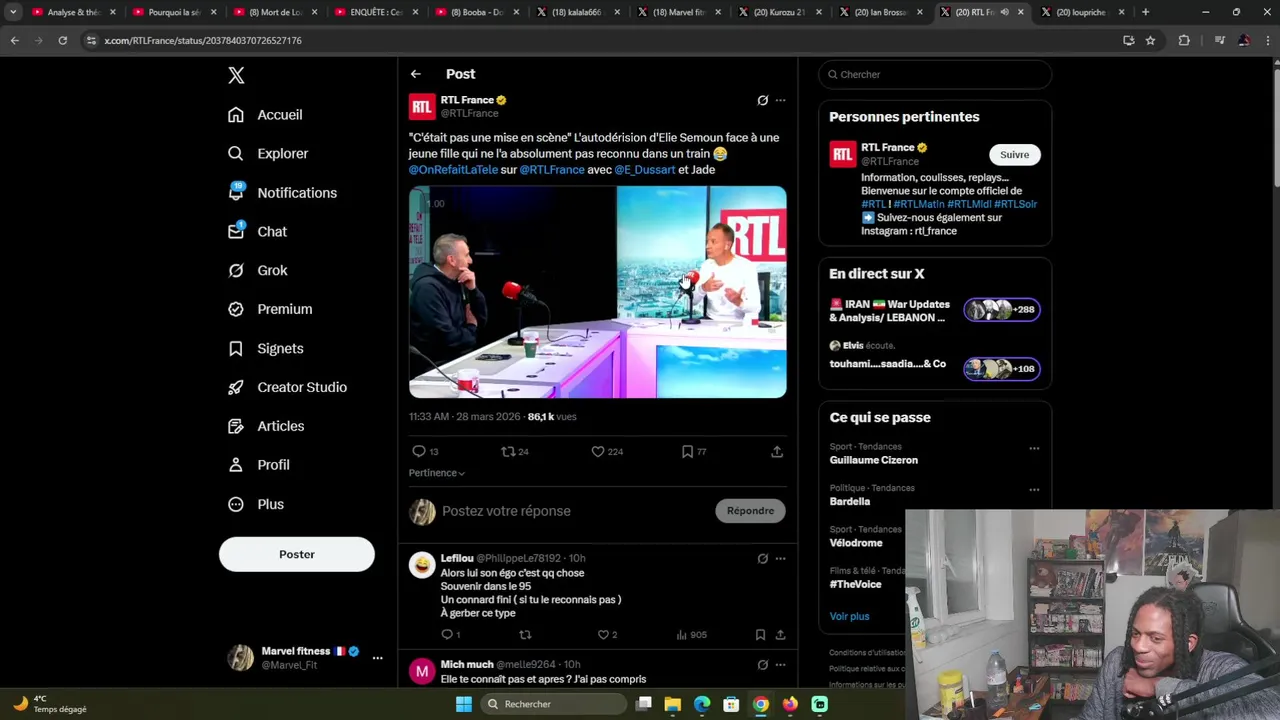This screenshot has width=1280, height=720.
Task: Share Lefilou's reply
Action: [780, 635]
